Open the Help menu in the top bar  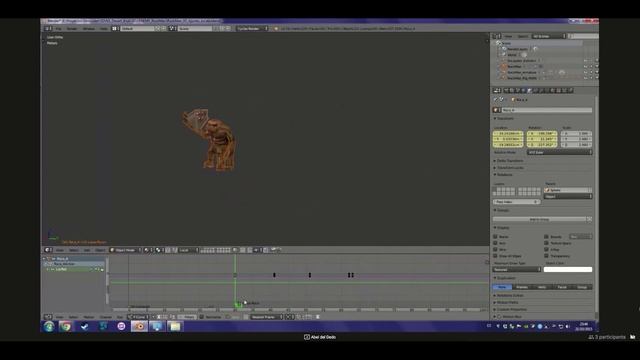(x=104, y=29)
